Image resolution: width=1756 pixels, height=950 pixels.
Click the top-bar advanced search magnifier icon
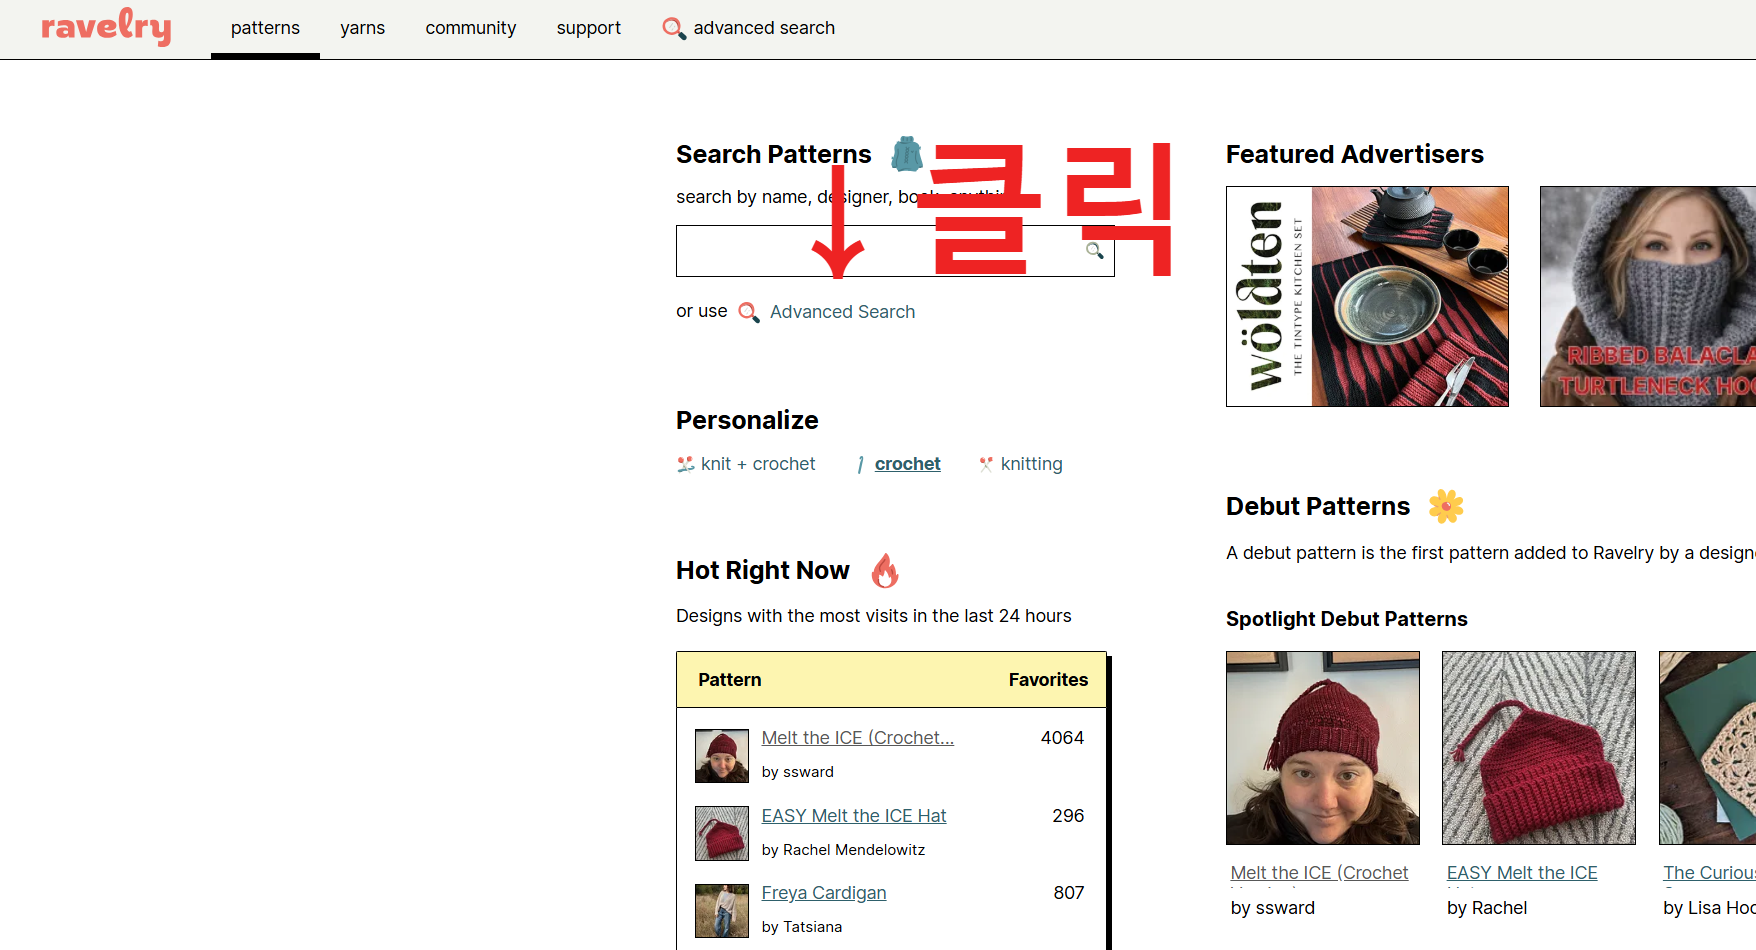pos(674,28)
